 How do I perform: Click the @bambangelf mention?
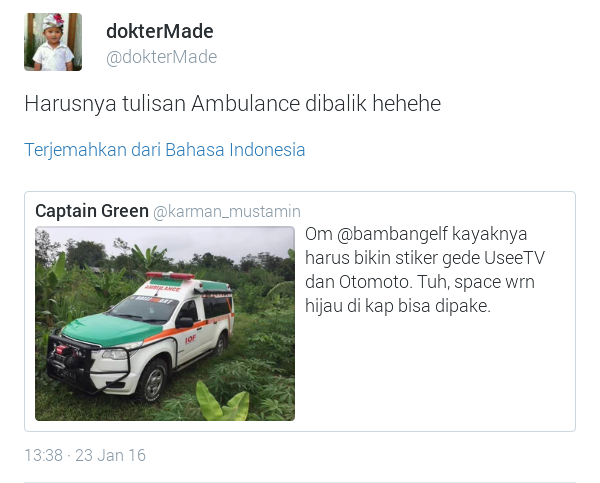pos(392,234)
